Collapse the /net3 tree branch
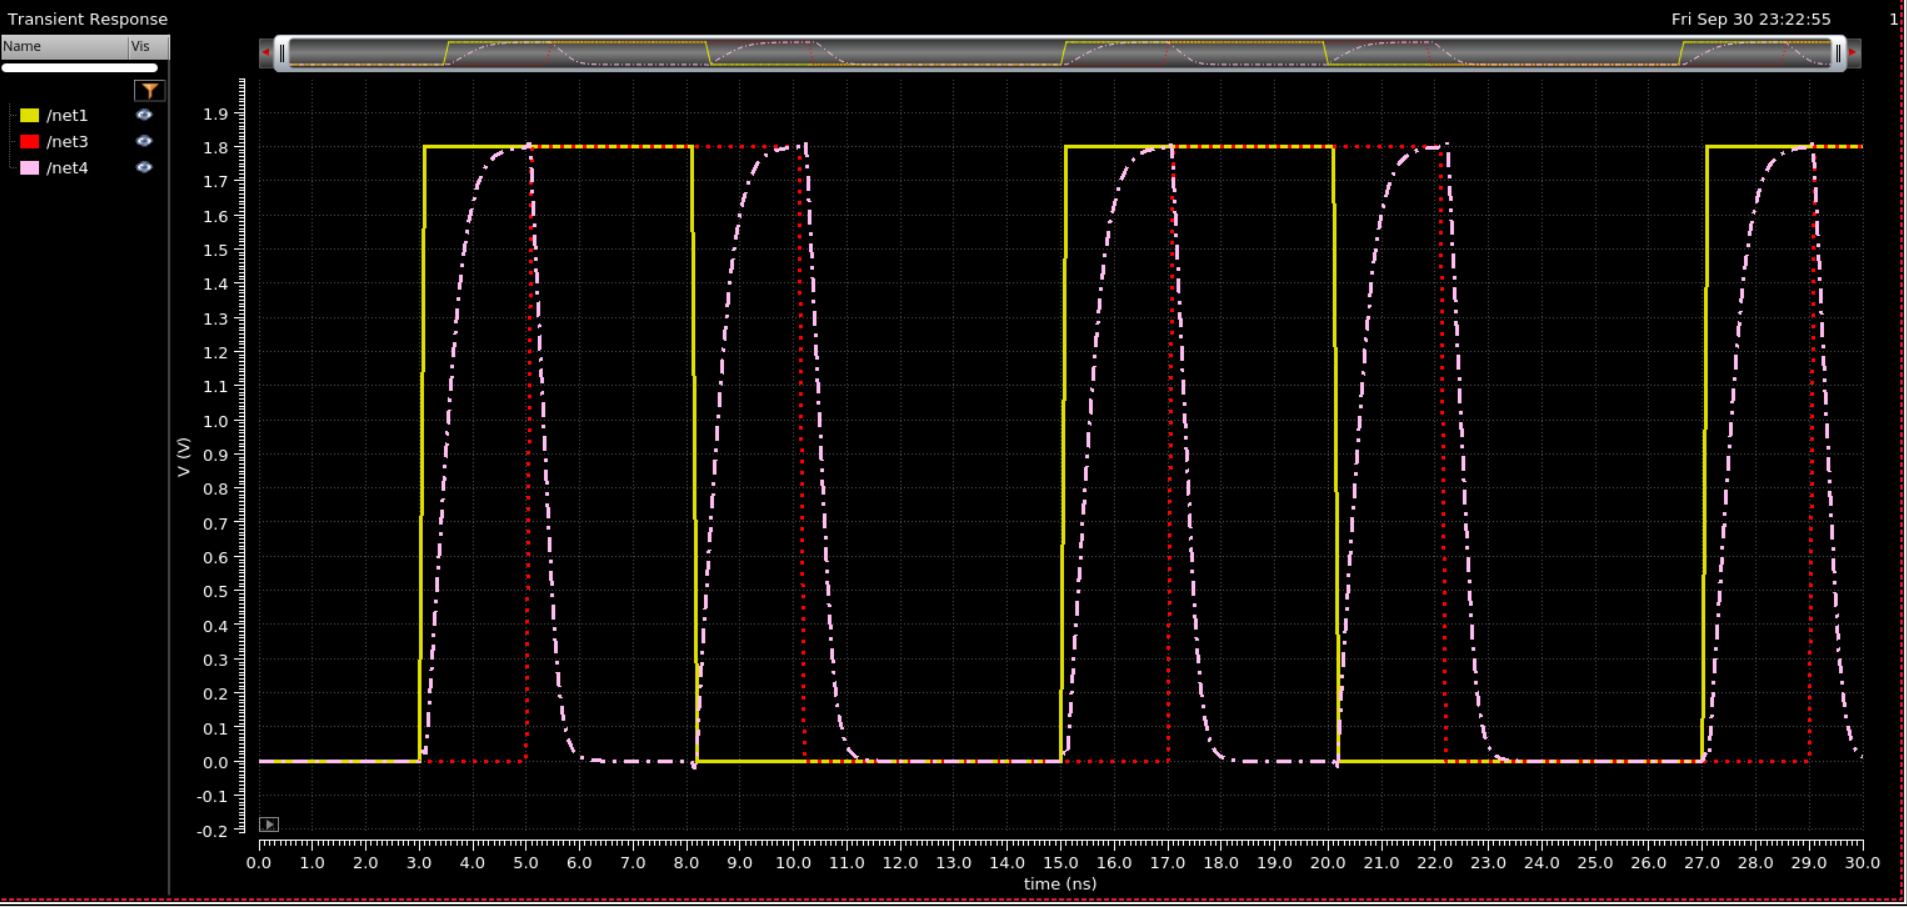The height and width of the screenshot is (907, 1907). point(10,141)
